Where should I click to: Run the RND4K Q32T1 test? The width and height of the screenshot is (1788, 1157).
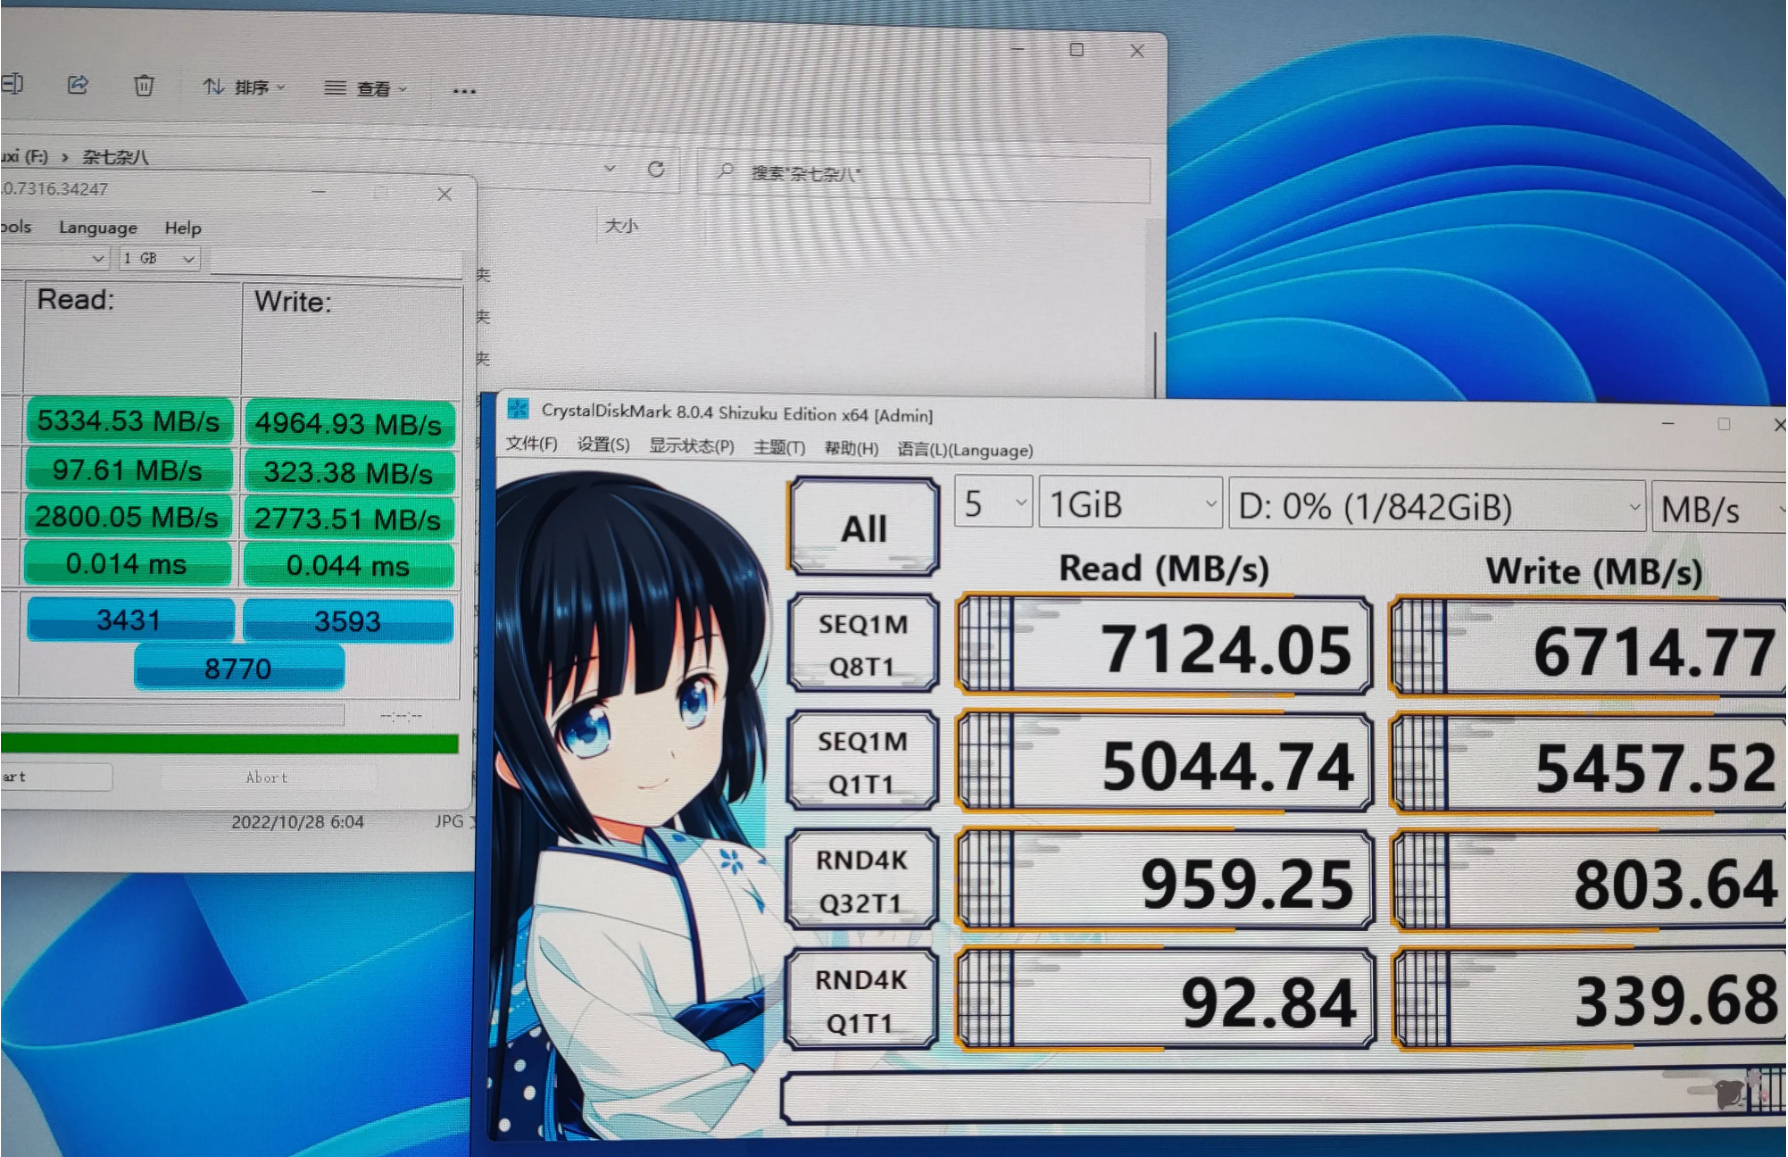pyautogui.click(x=862, y=881)
